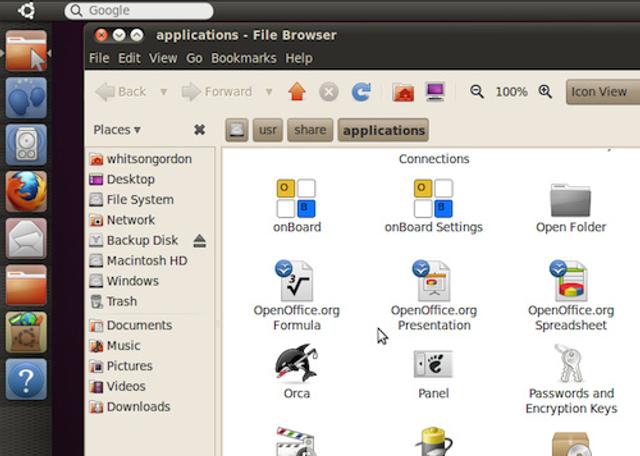Select the applications path button

pyautogui.click(x=383, y=130)
